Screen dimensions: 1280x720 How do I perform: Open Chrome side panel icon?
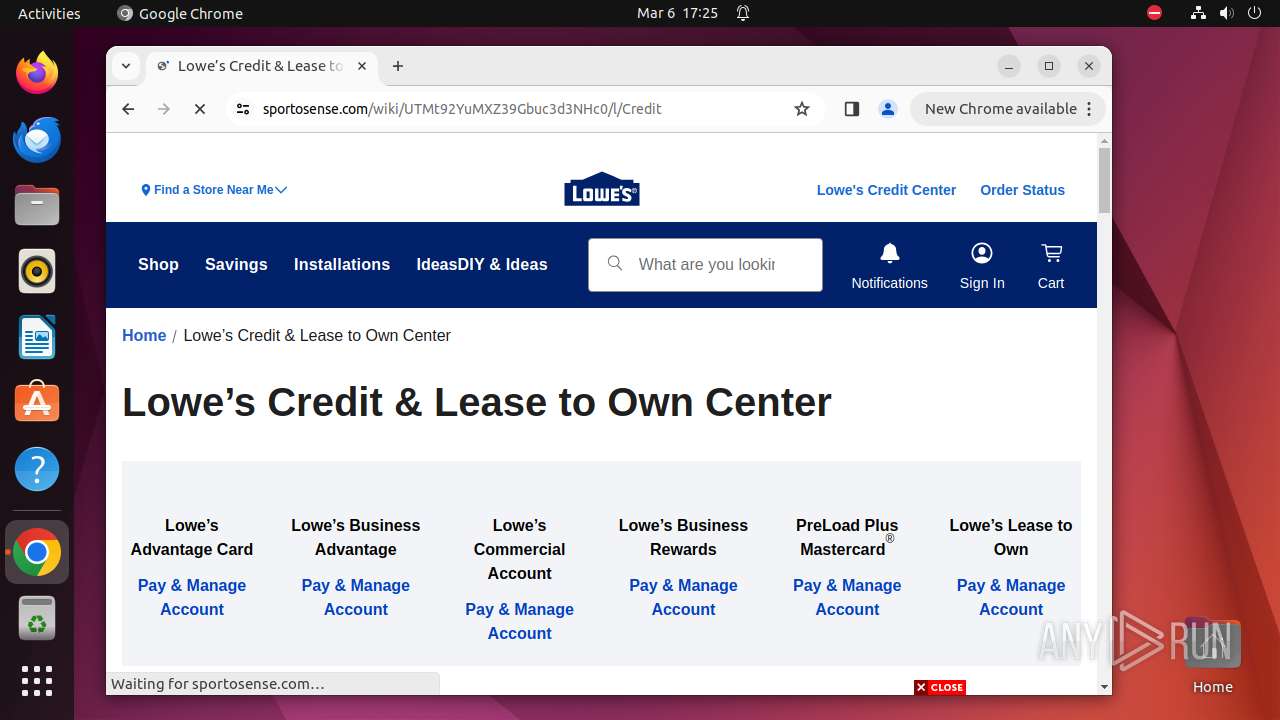pos(852,109)
